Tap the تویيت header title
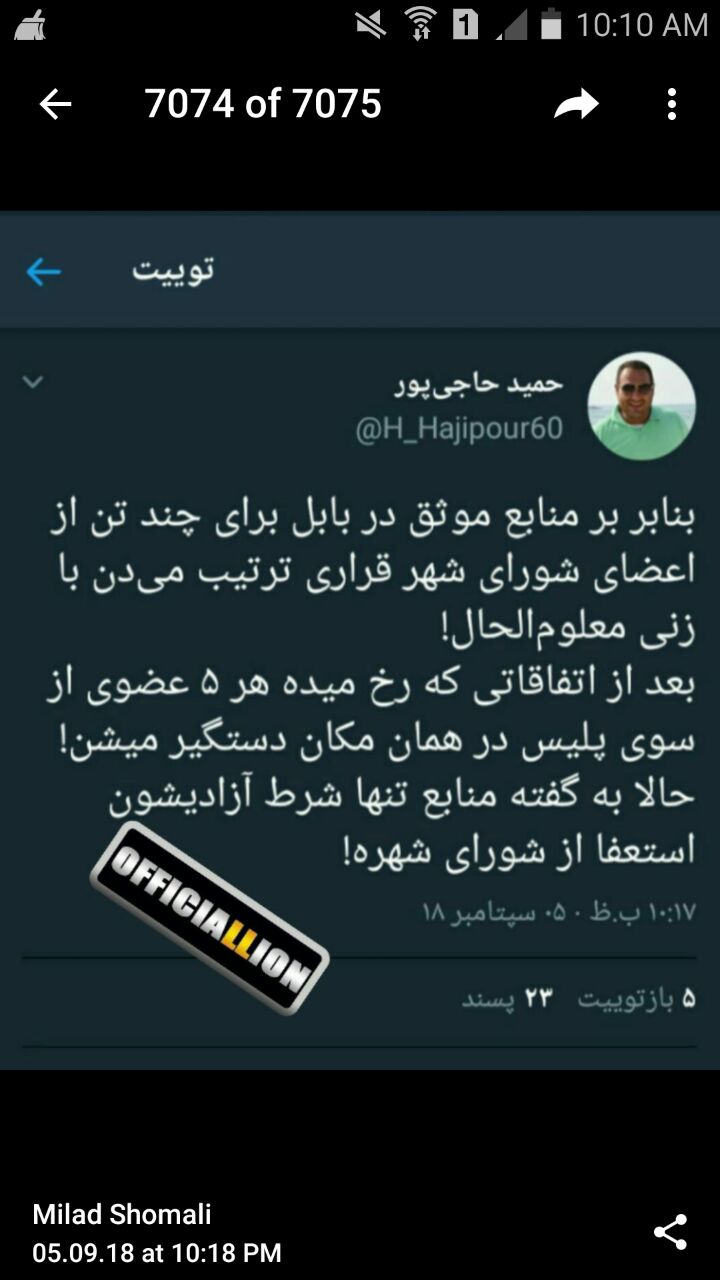Screen dimensions: 720x1280 173,271
